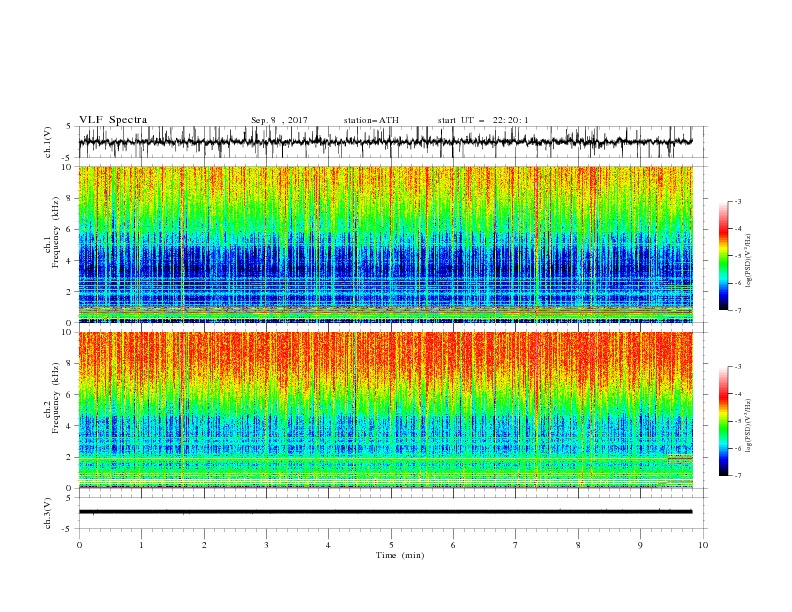Click the time axis tick label '10'
This screenshot has height=612, width=792.
pyautogui.click(x=703, y=545)
